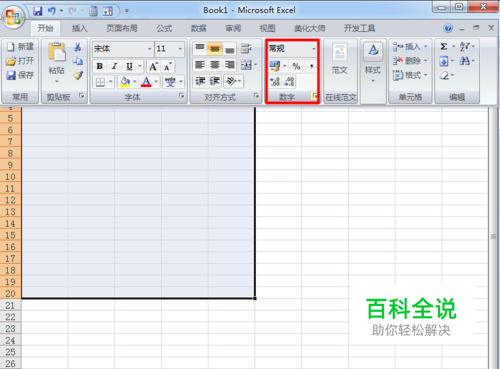This screenshot has width=500, height=369.
Task: Click the Paste clipboard icon
Action: click(57, 52)
